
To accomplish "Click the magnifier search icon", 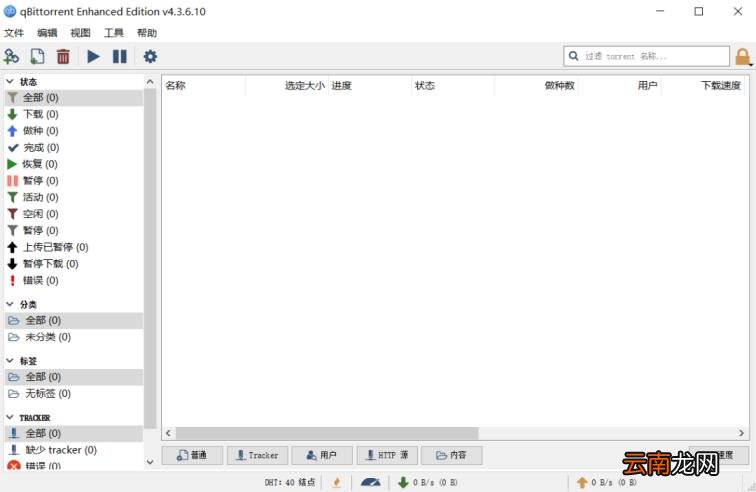I will pos(573,56).
